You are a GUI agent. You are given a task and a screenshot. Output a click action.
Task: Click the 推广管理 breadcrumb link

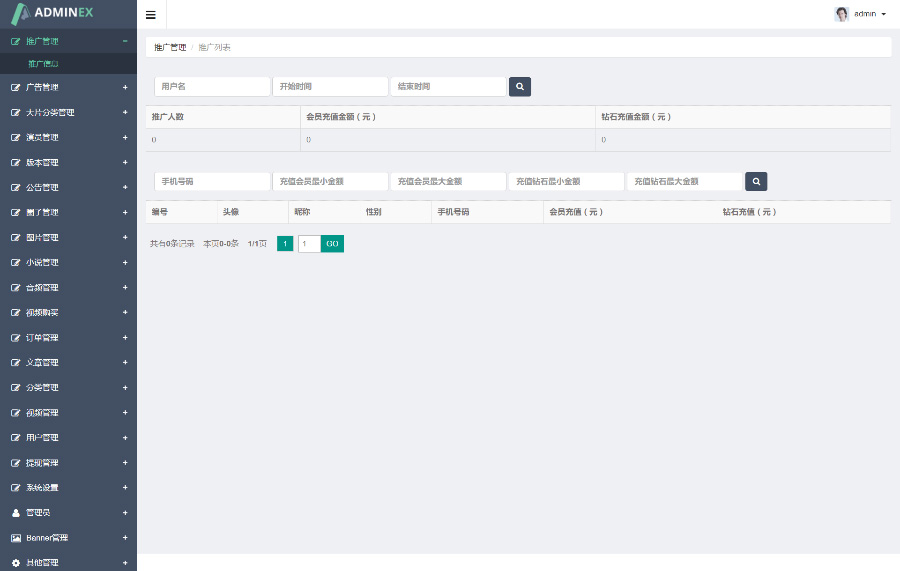click(170, 47)
